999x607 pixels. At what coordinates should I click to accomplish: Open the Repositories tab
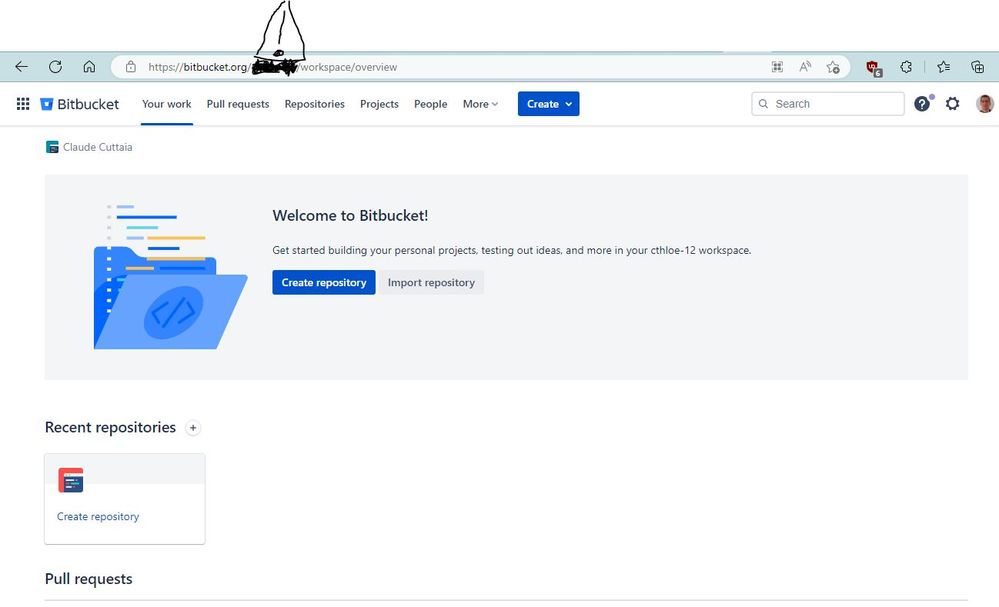(x=315, y=104)
